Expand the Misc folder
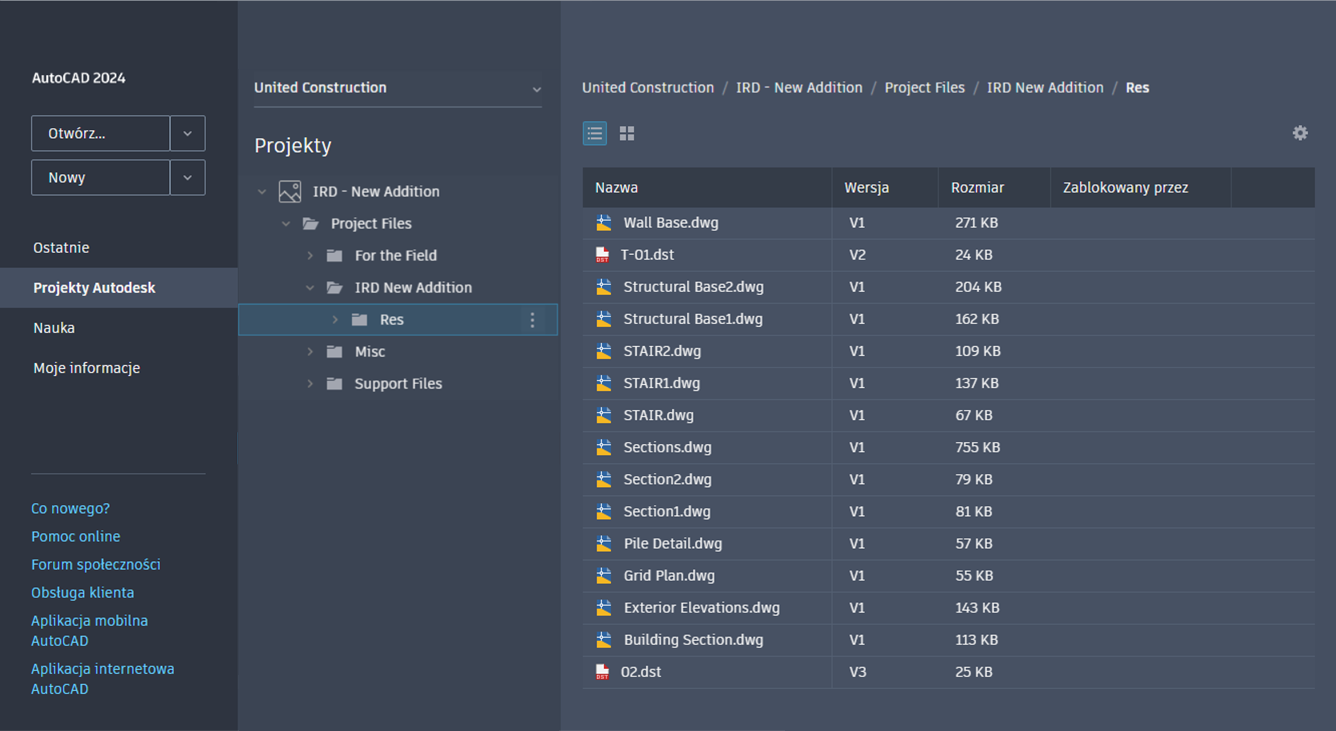Image resolution: width=1336 pixels, height=731 pixels. pyautogui.click(x=310, y=351)
